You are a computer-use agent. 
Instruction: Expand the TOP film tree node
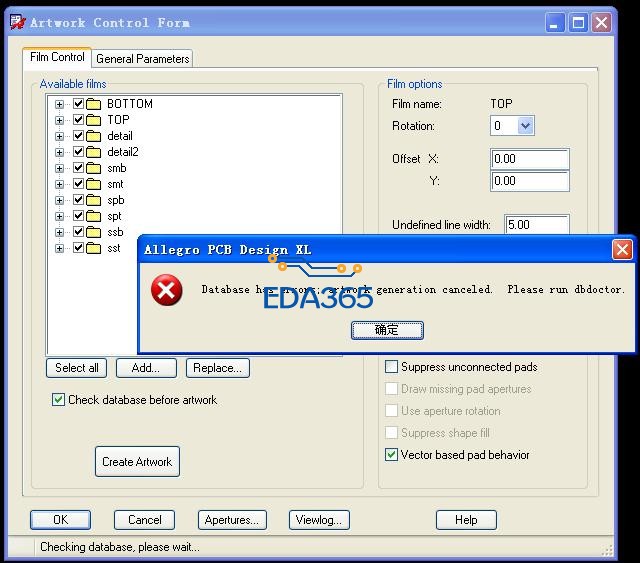coord(60,120)
